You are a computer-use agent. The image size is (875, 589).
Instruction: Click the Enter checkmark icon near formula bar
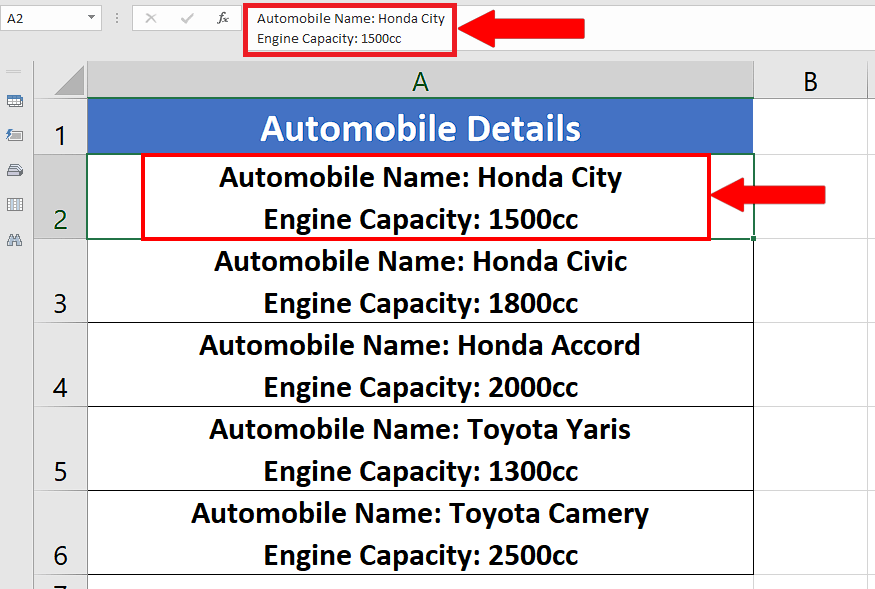(x=187, y=18)
